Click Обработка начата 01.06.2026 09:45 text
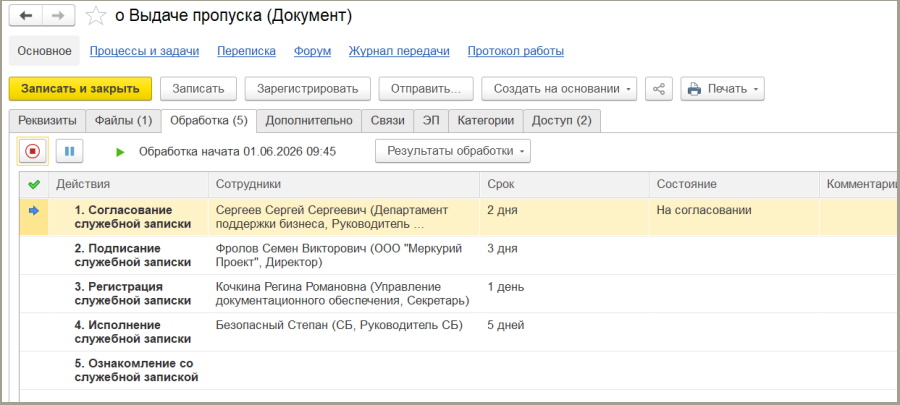Image resolution: width=900 pixels, height=405 pixels. pos(238,152)
